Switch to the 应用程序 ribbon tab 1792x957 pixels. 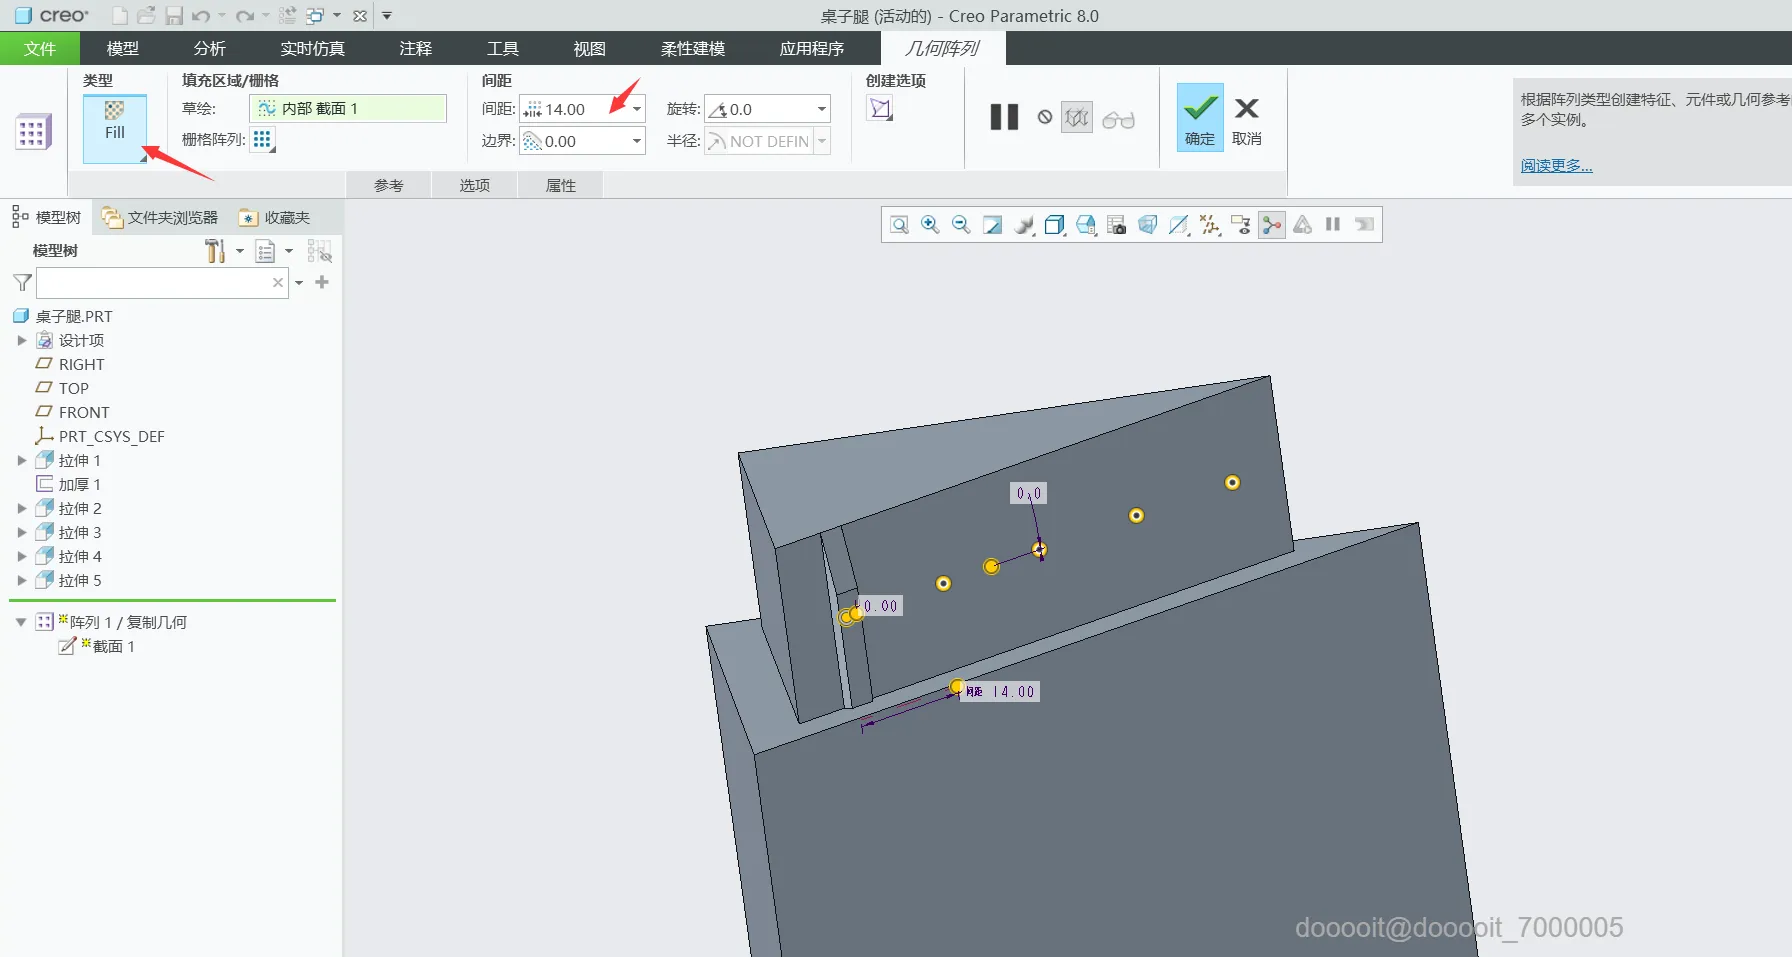(812, 48)
